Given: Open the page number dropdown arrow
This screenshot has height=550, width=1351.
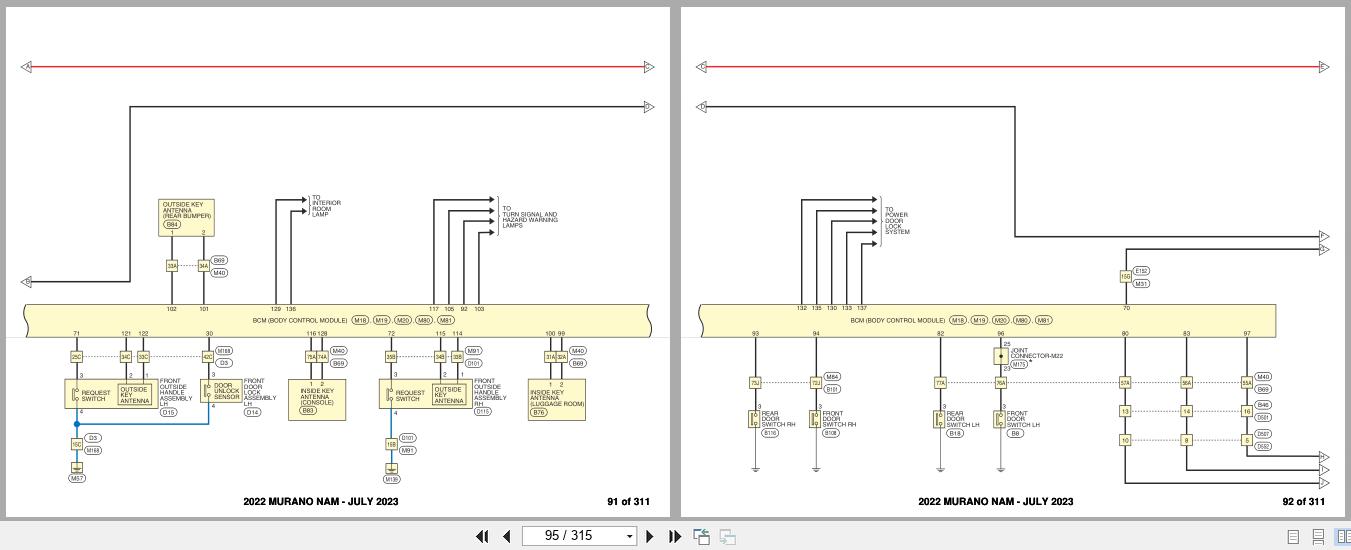Looking at the screenshot, I should tap(630, 537).
